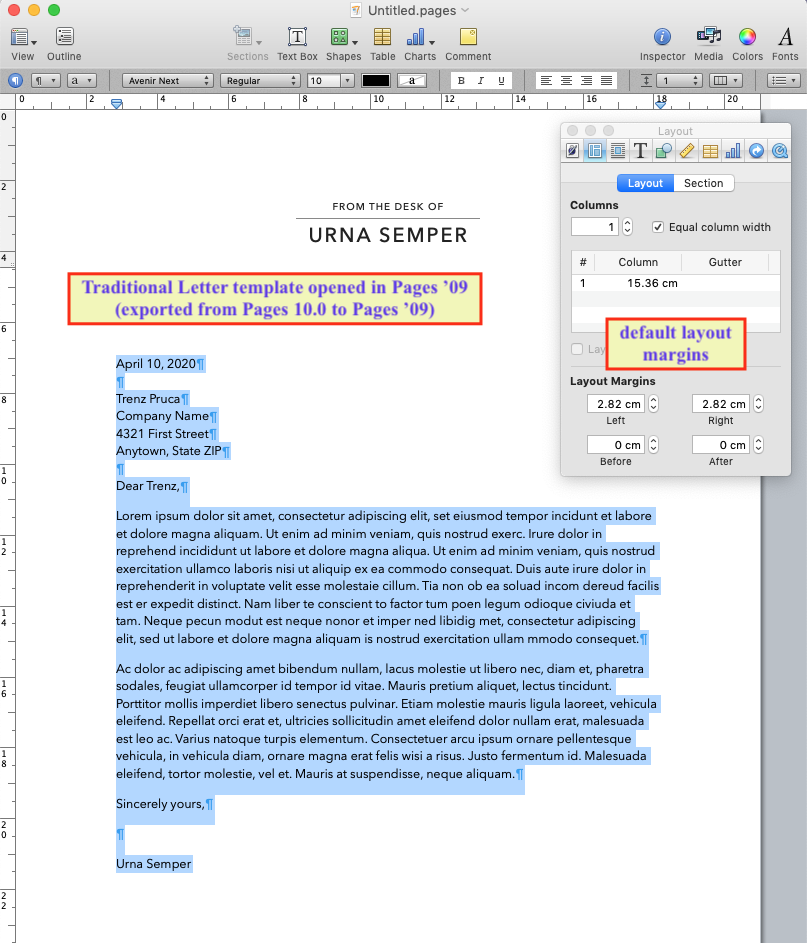The height and width of the screenshot is (943, 807).
Task: Click the Before margin stepper
Action: (654, 444)
